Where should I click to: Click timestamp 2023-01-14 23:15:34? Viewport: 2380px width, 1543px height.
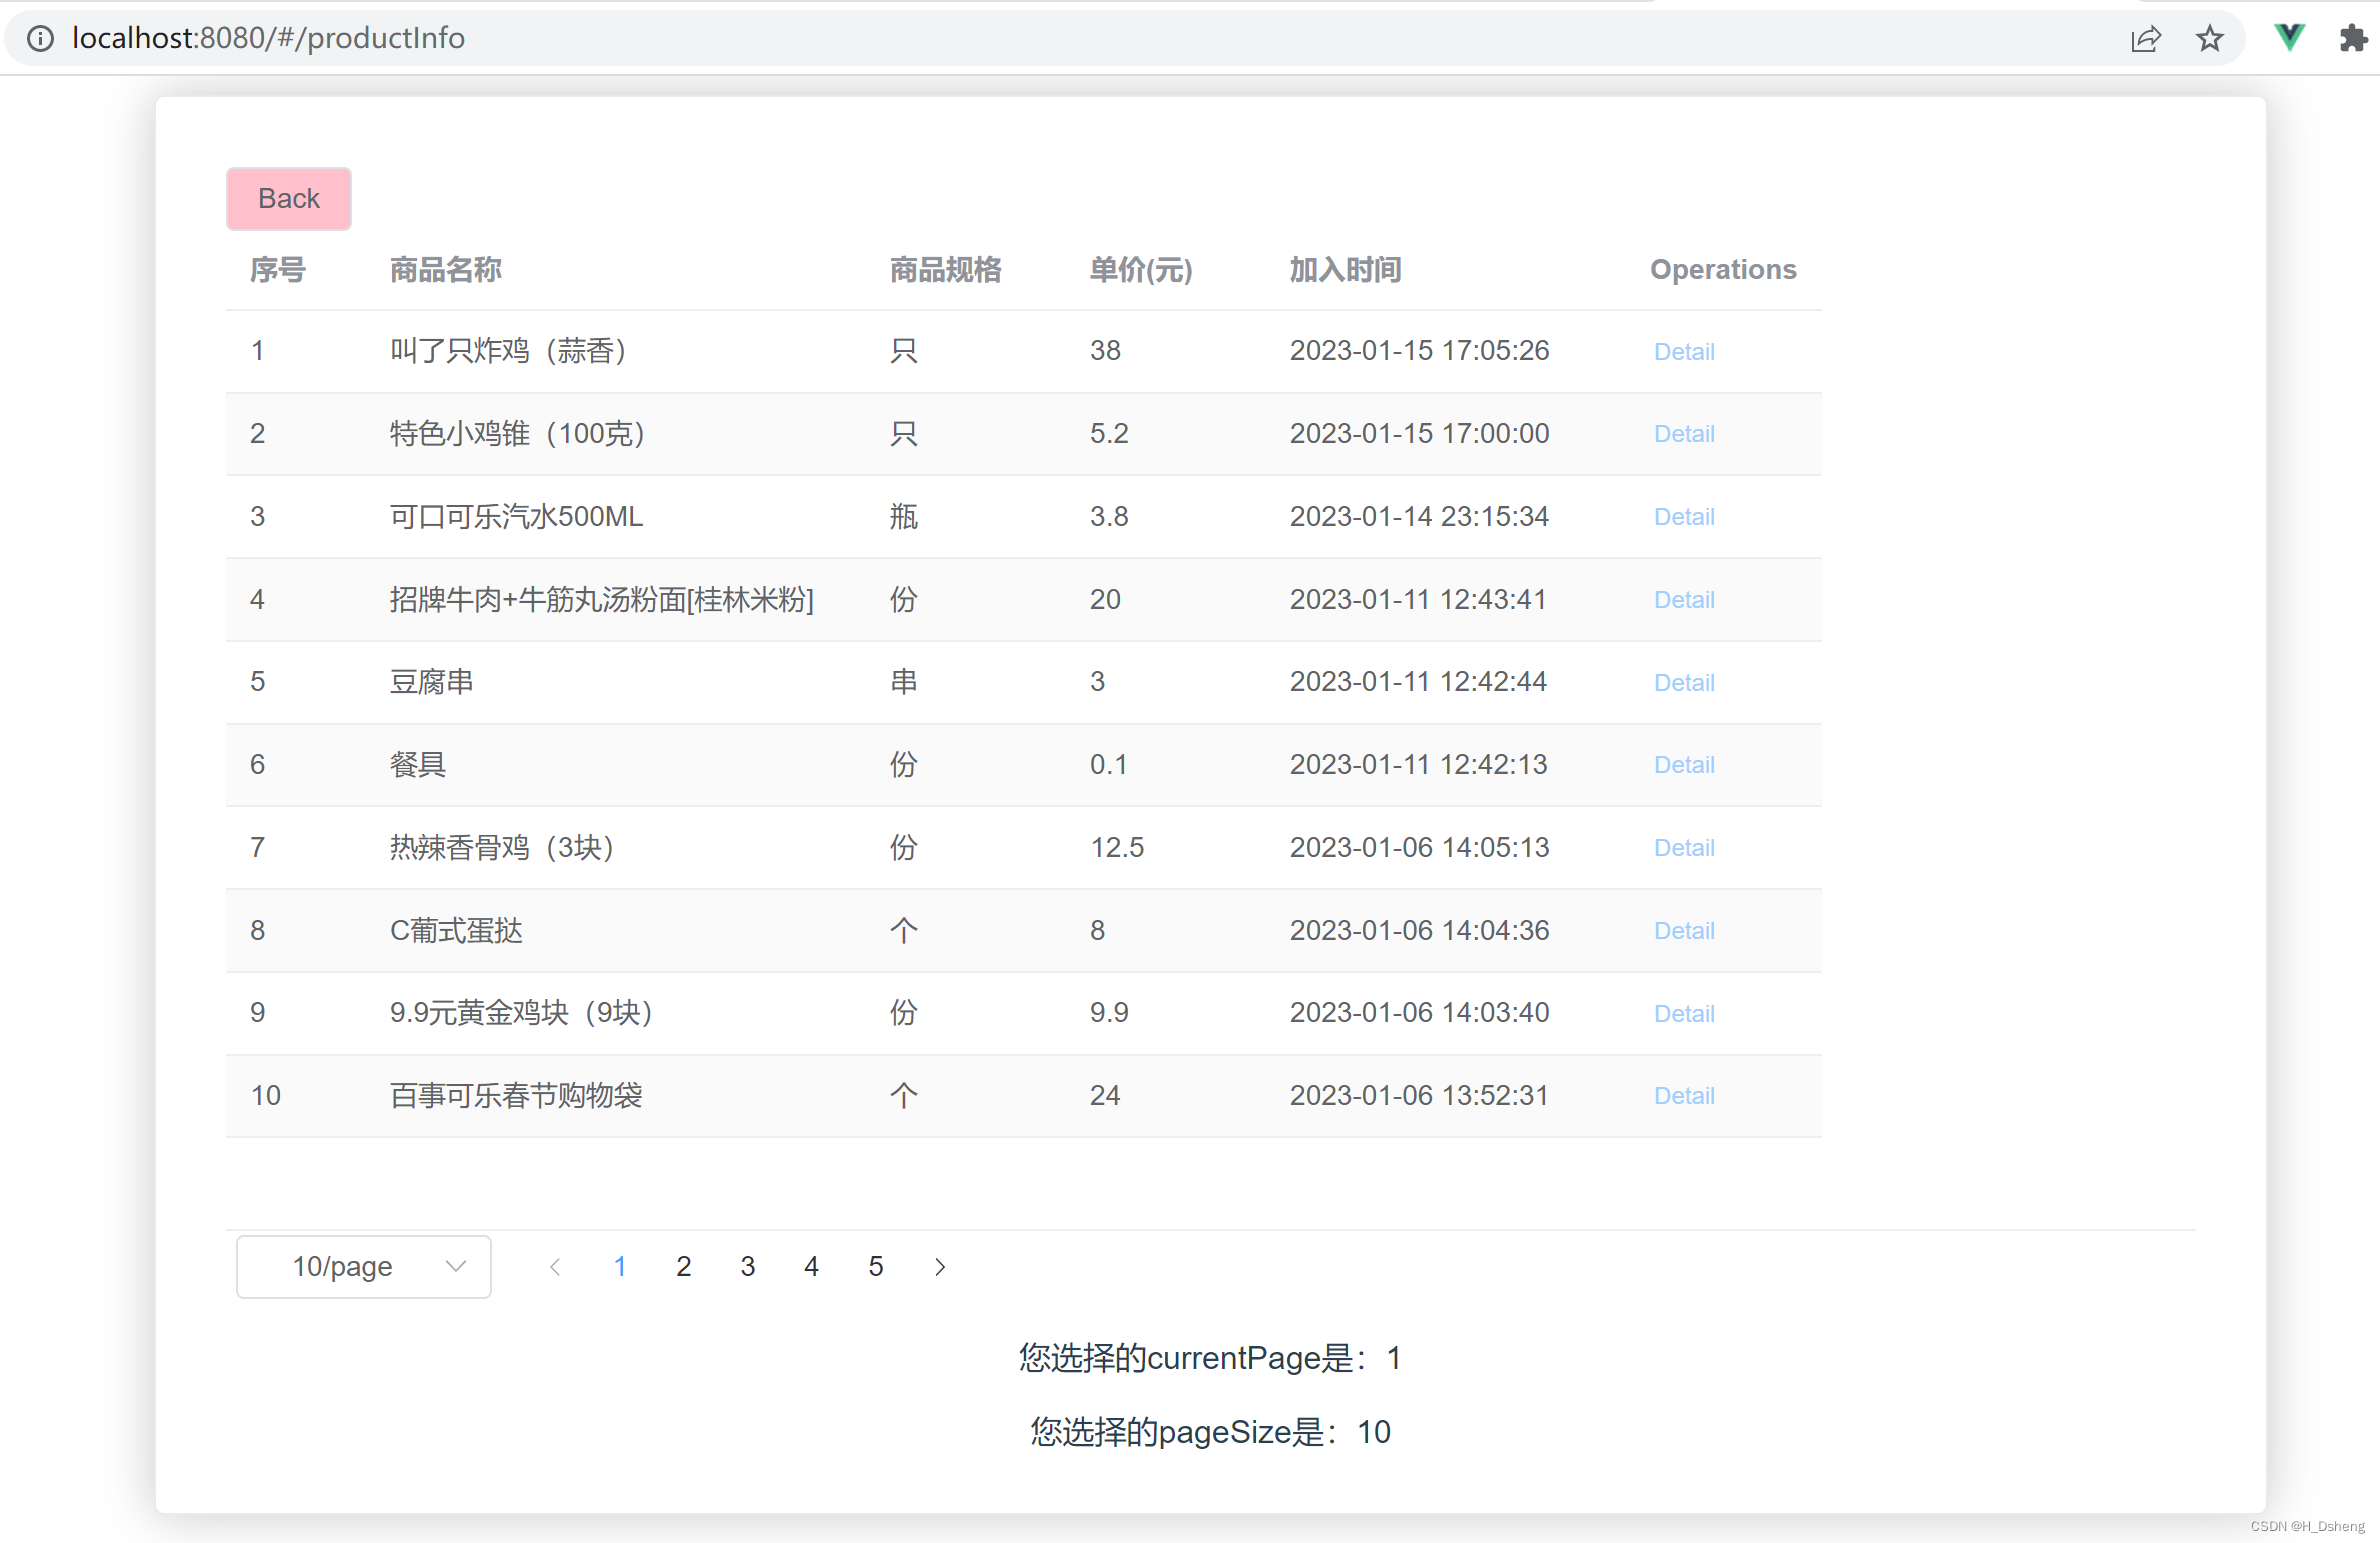(x=1419, y=517)
